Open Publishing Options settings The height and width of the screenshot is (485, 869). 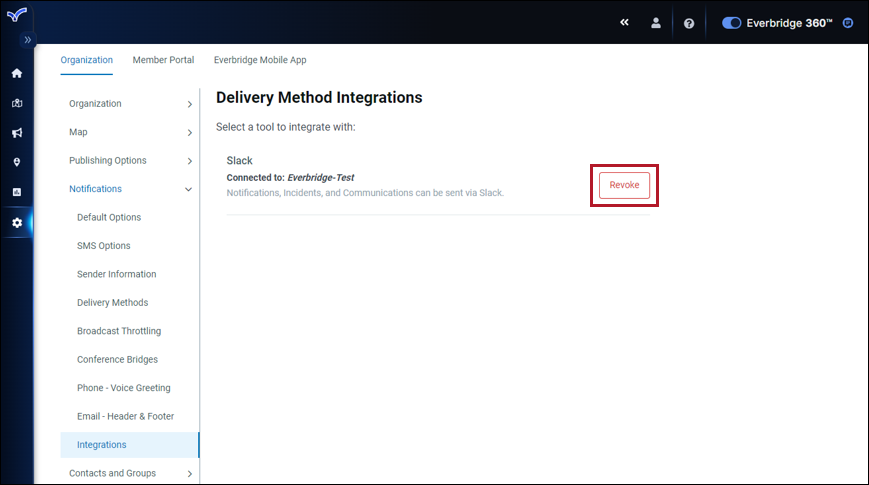[x=108, y=160]
